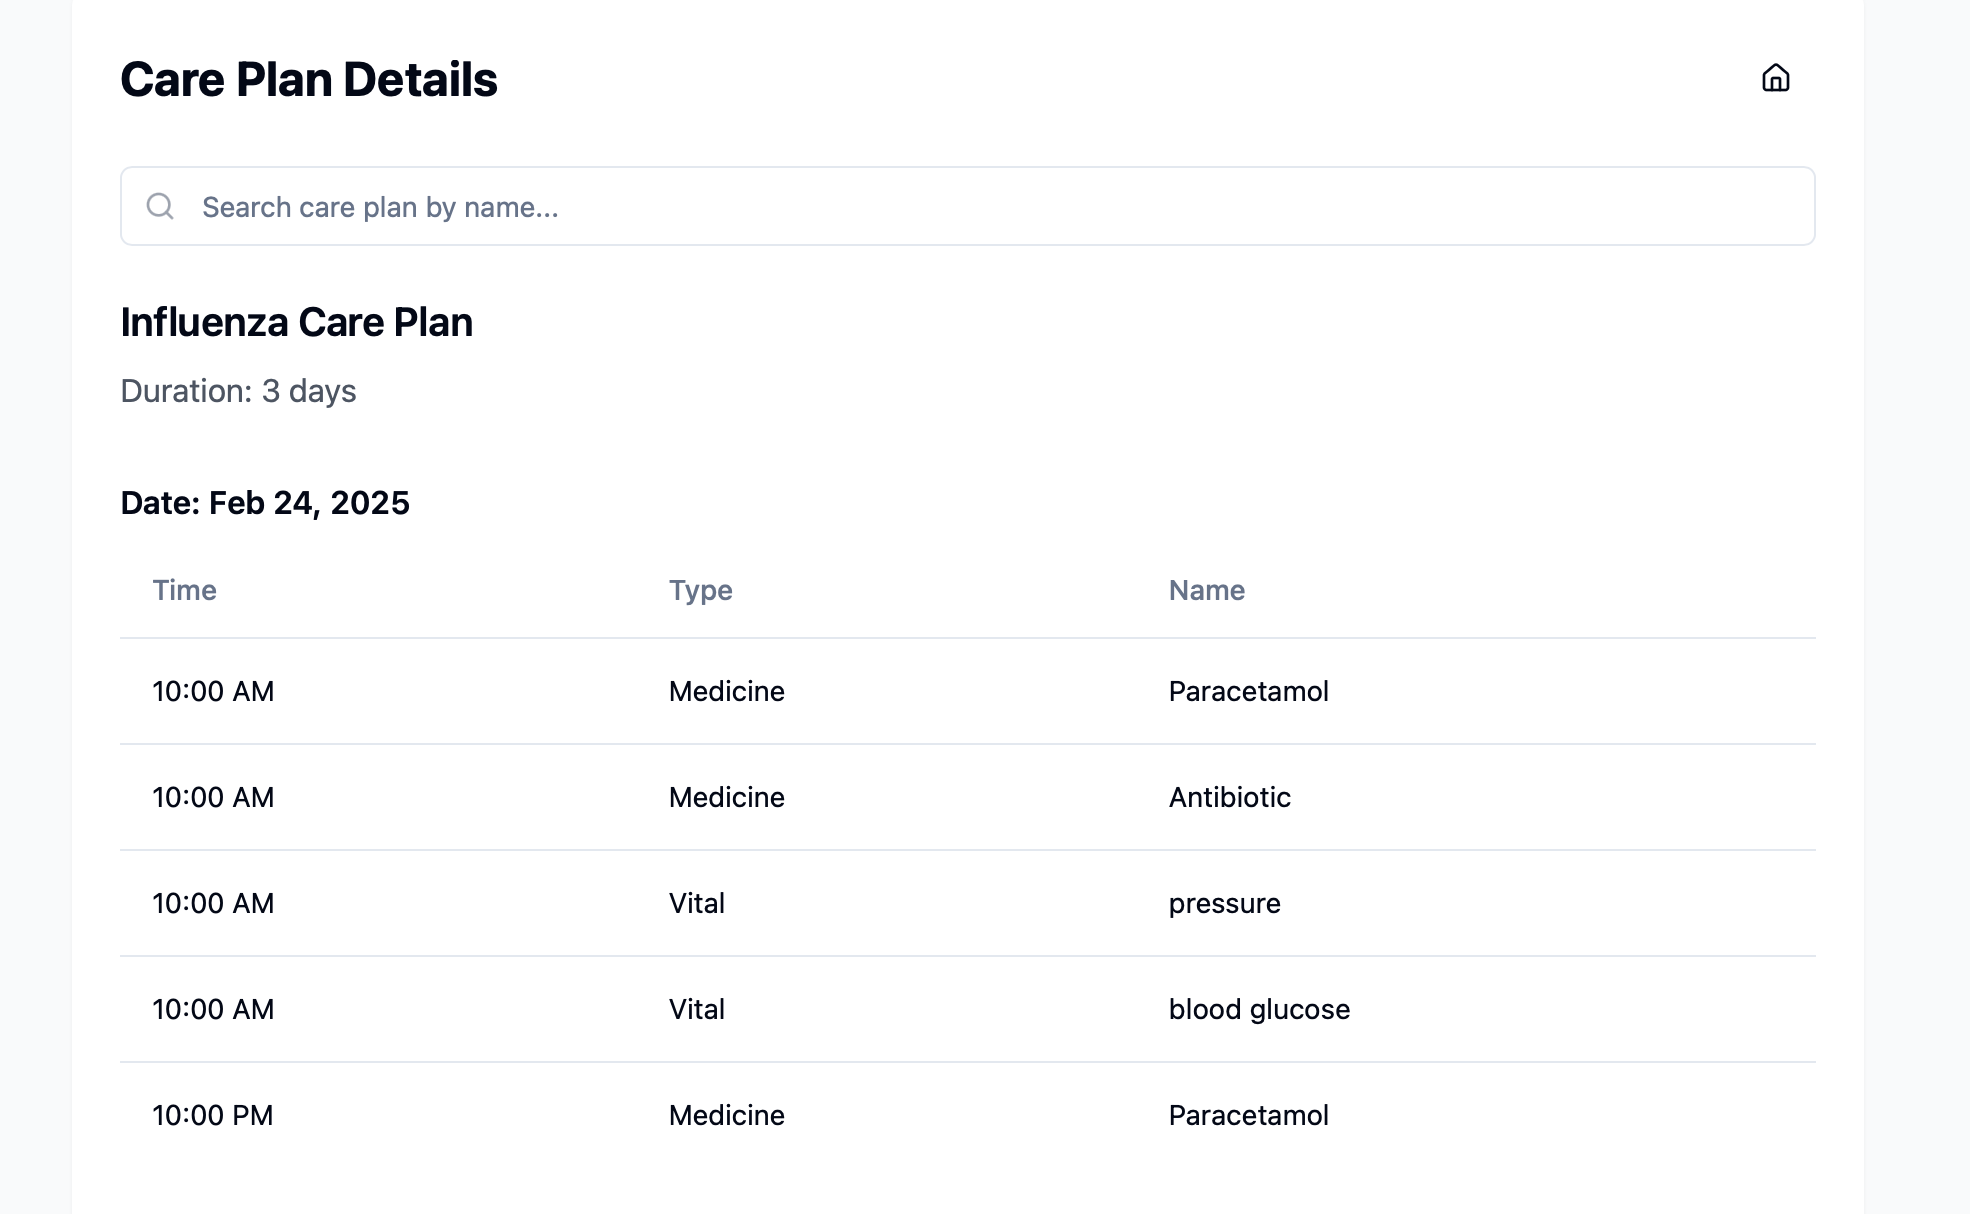The image size is (1970, 1214).
Task: Click the 10:00 PM time cell
Action: point(213,1115)
